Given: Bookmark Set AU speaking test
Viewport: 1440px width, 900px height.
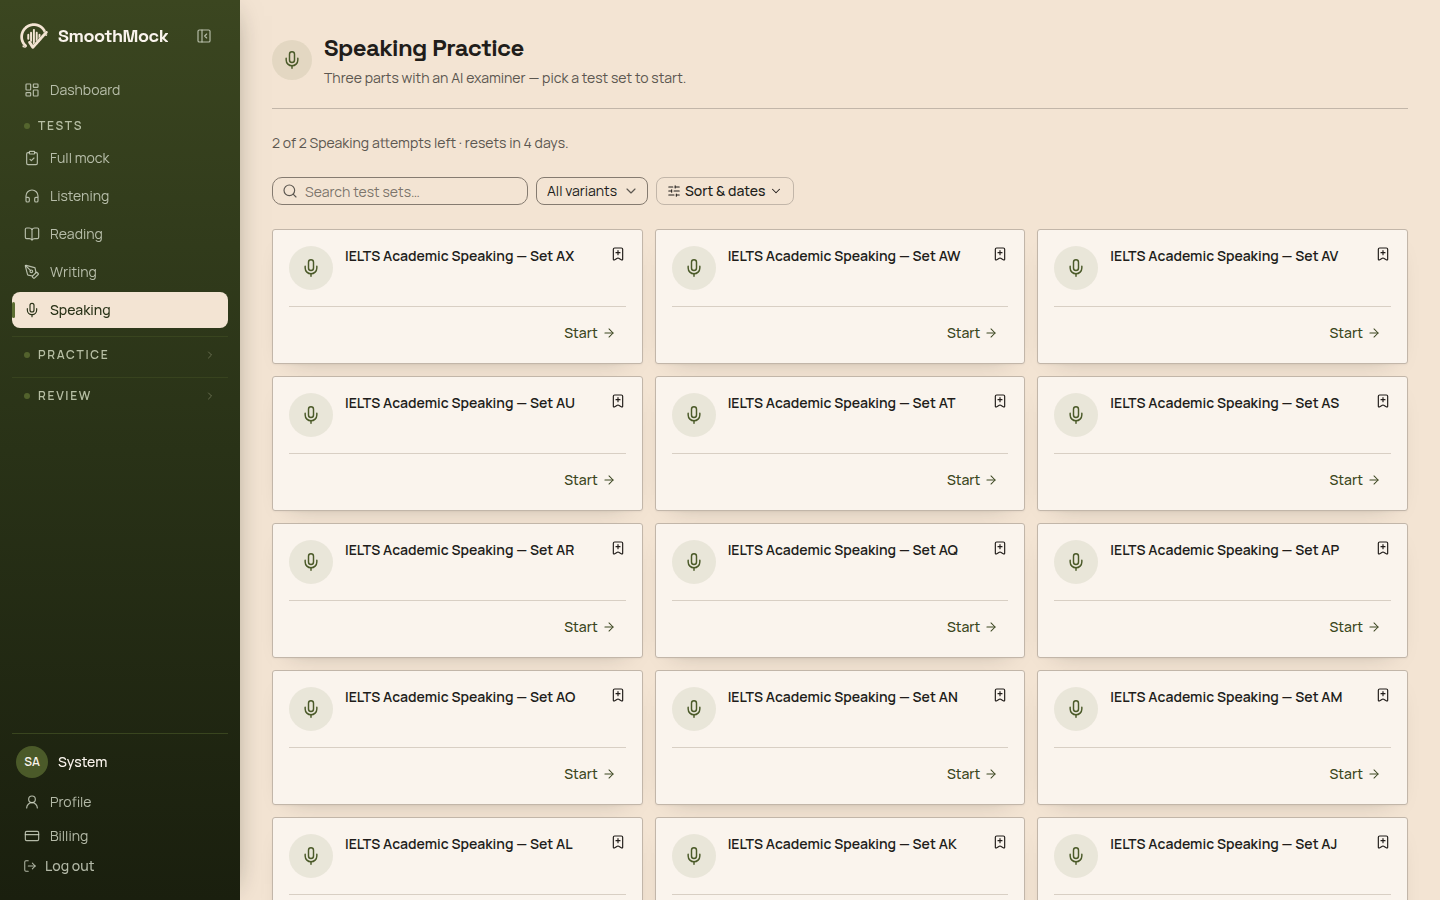Looking at the screenshot, I should pos(618,402).
